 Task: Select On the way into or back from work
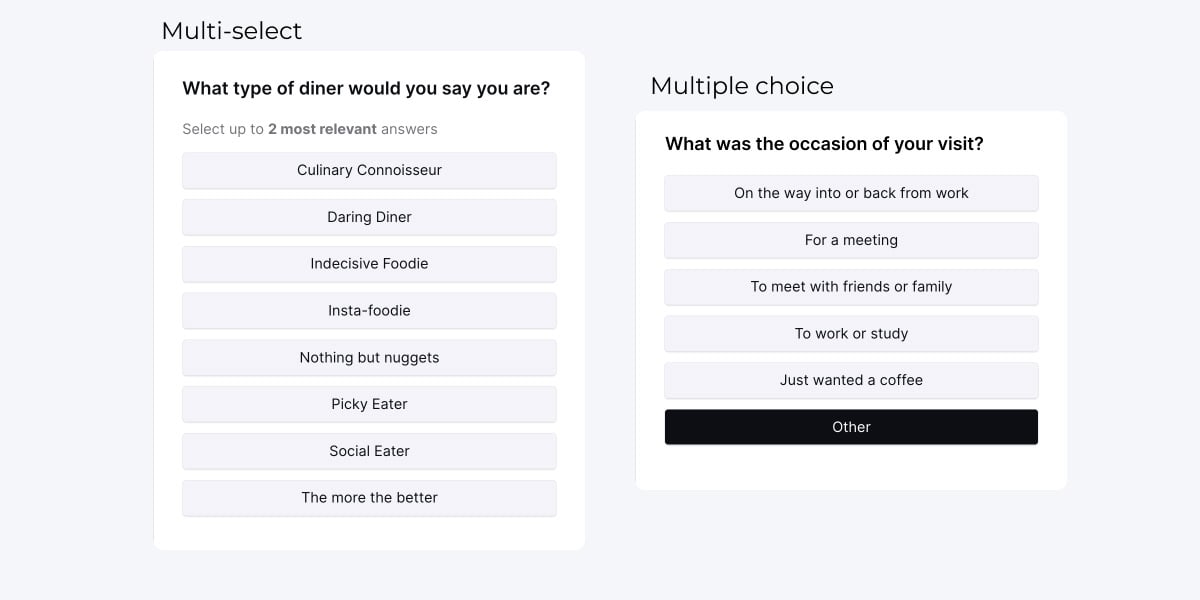pyautogui.click(x=851, y=193)
